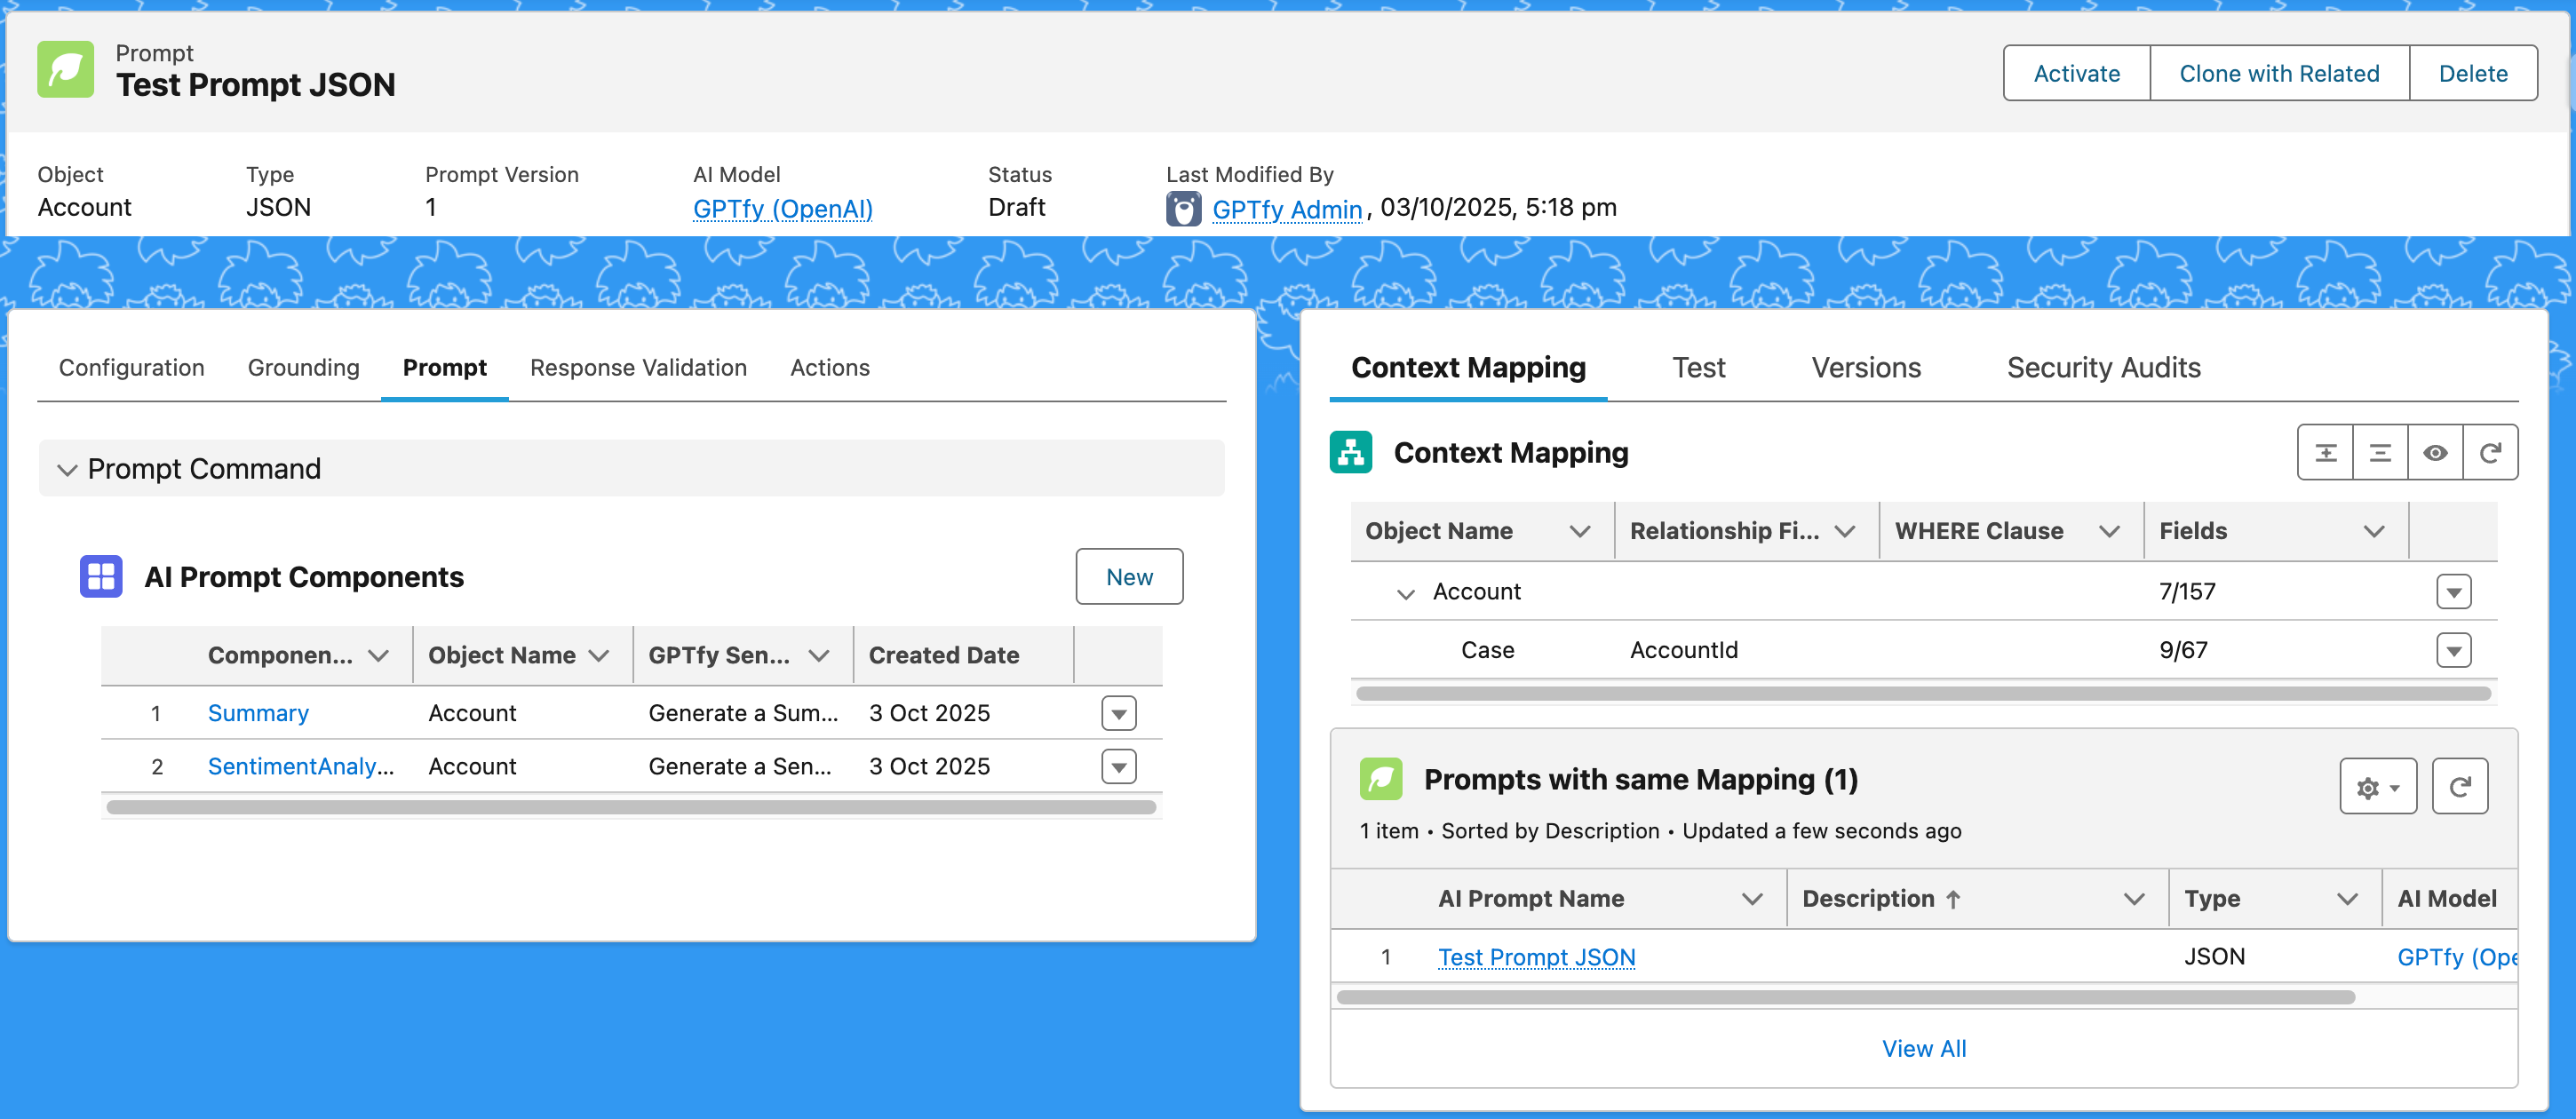Collapse the Prompt Command section
This screenshot has width=2576, height=1119.
coord(67,469)
